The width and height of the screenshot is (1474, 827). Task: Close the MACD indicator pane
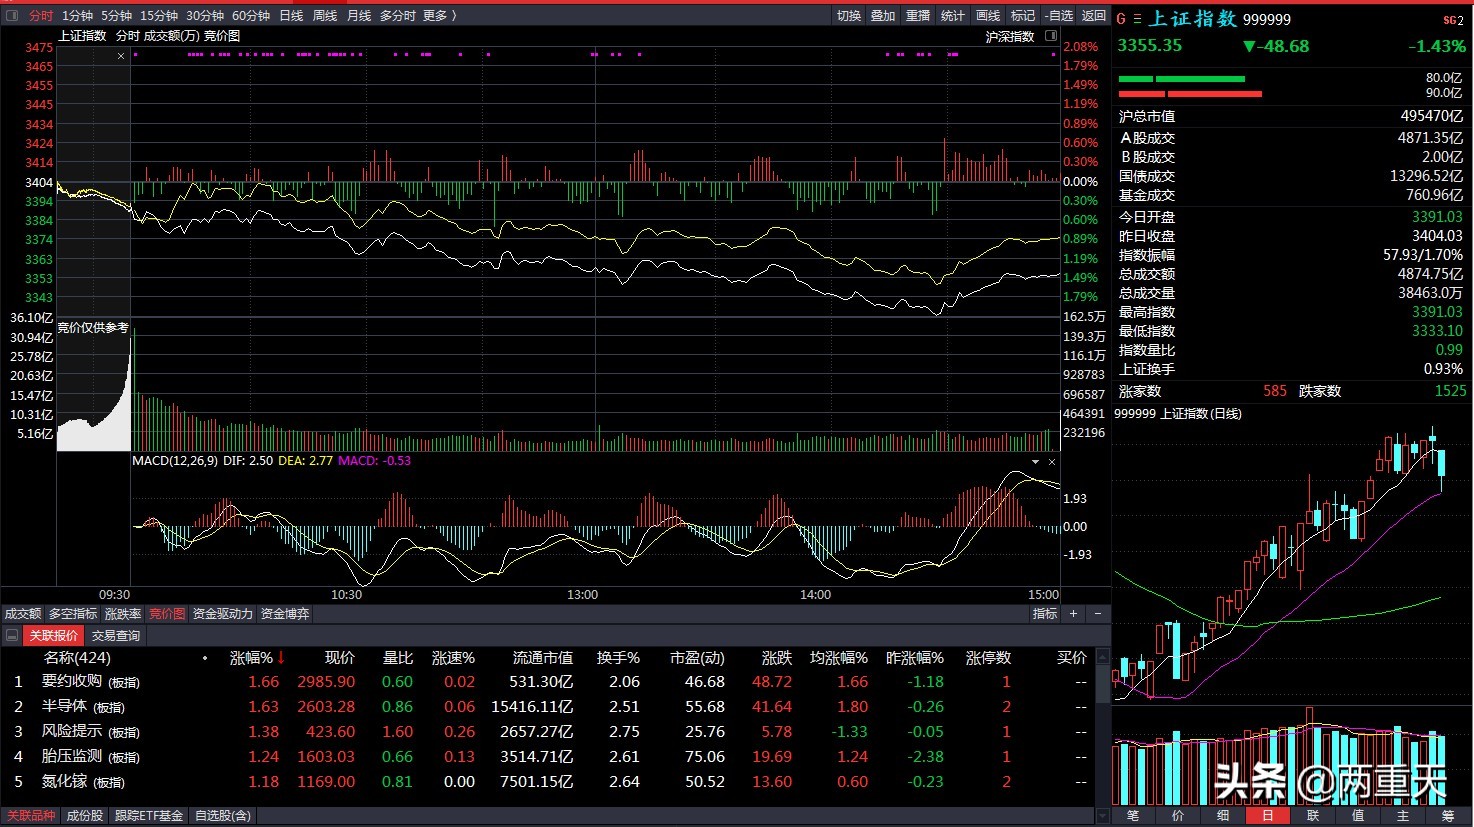point(1051,462)
